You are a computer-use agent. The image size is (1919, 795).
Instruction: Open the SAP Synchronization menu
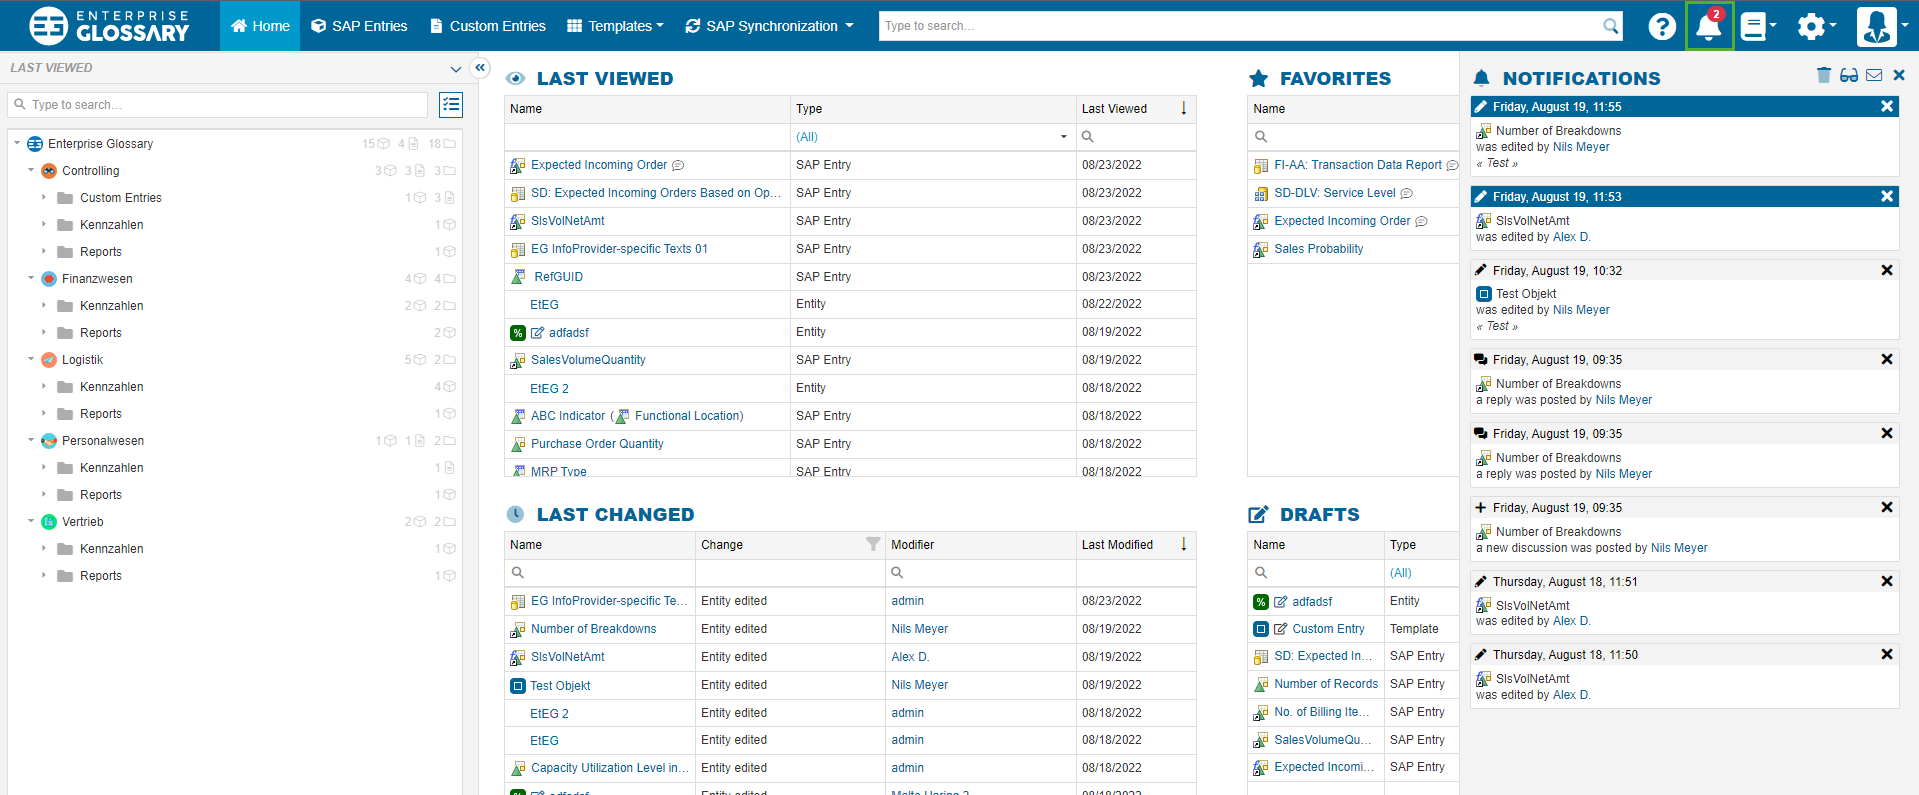click(x=769, y=26)
